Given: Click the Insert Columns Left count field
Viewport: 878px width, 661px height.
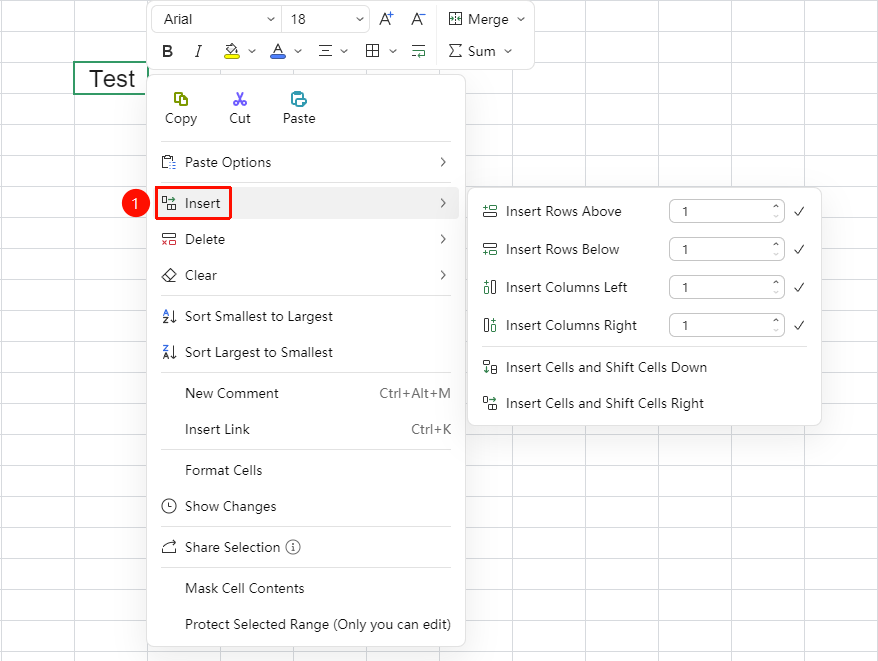Looking at the screenshot, I should [727, 287].
